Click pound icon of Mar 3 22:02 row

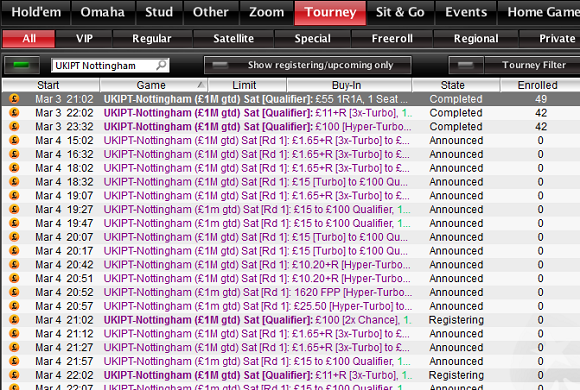click(x=14, y=112)
